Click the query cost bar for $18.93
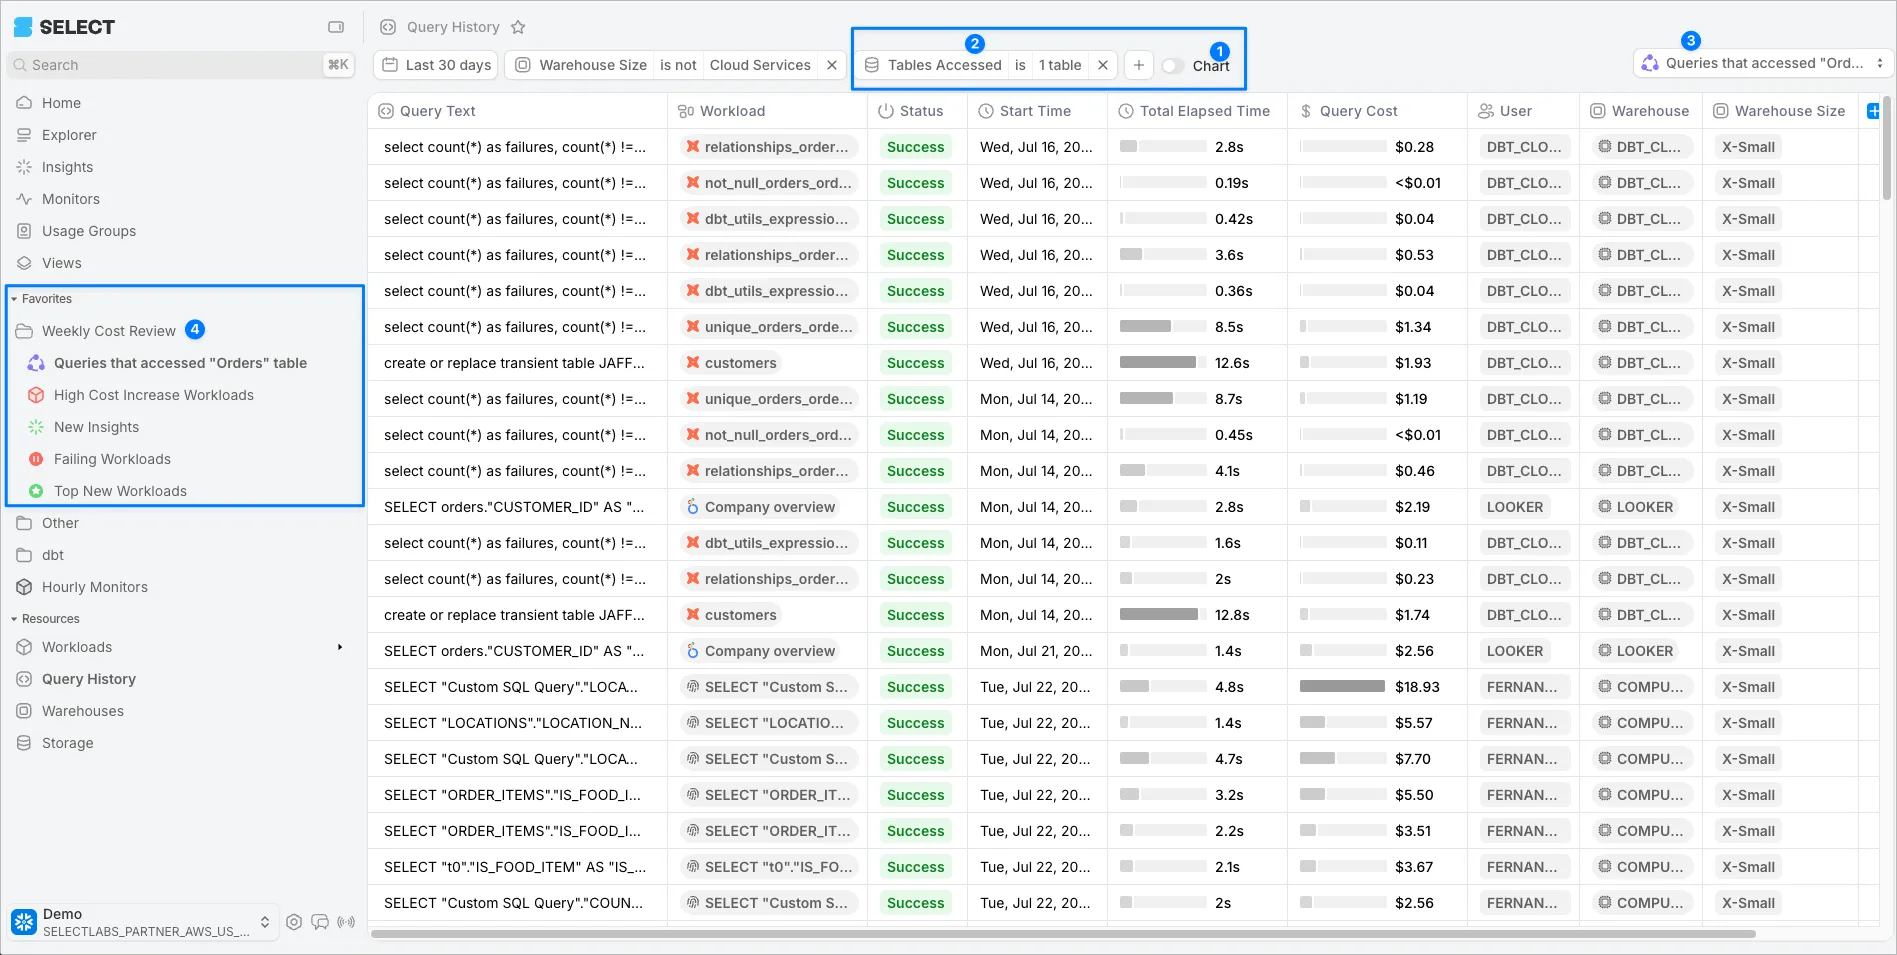1897x955 pixels. click(1342, 687)
